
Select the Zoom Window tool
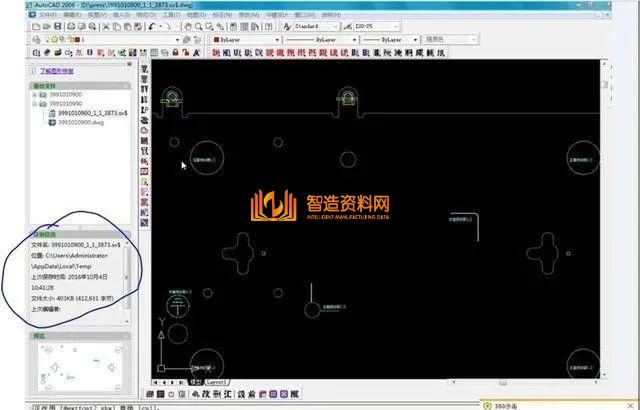coord(209,27)
